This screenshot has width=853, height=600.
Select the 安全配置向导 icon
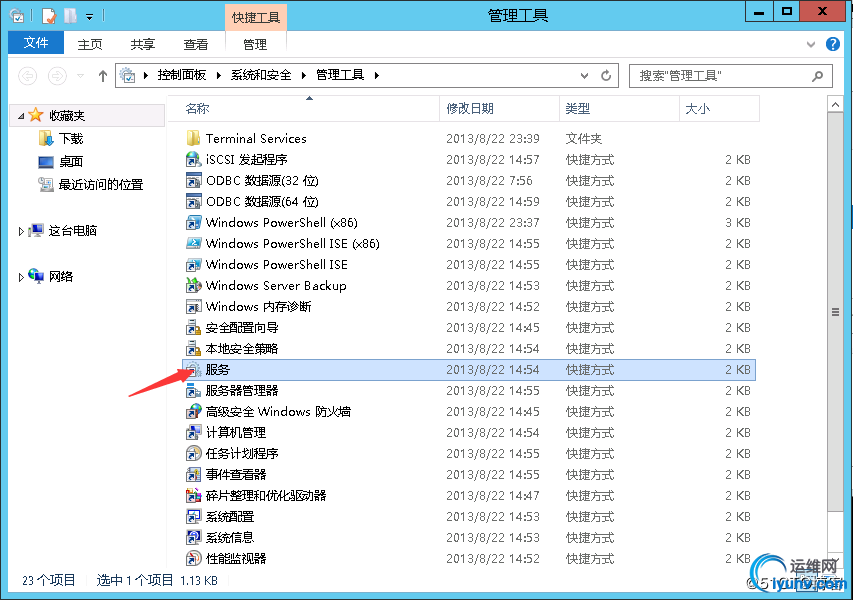(x=193, y=327)
